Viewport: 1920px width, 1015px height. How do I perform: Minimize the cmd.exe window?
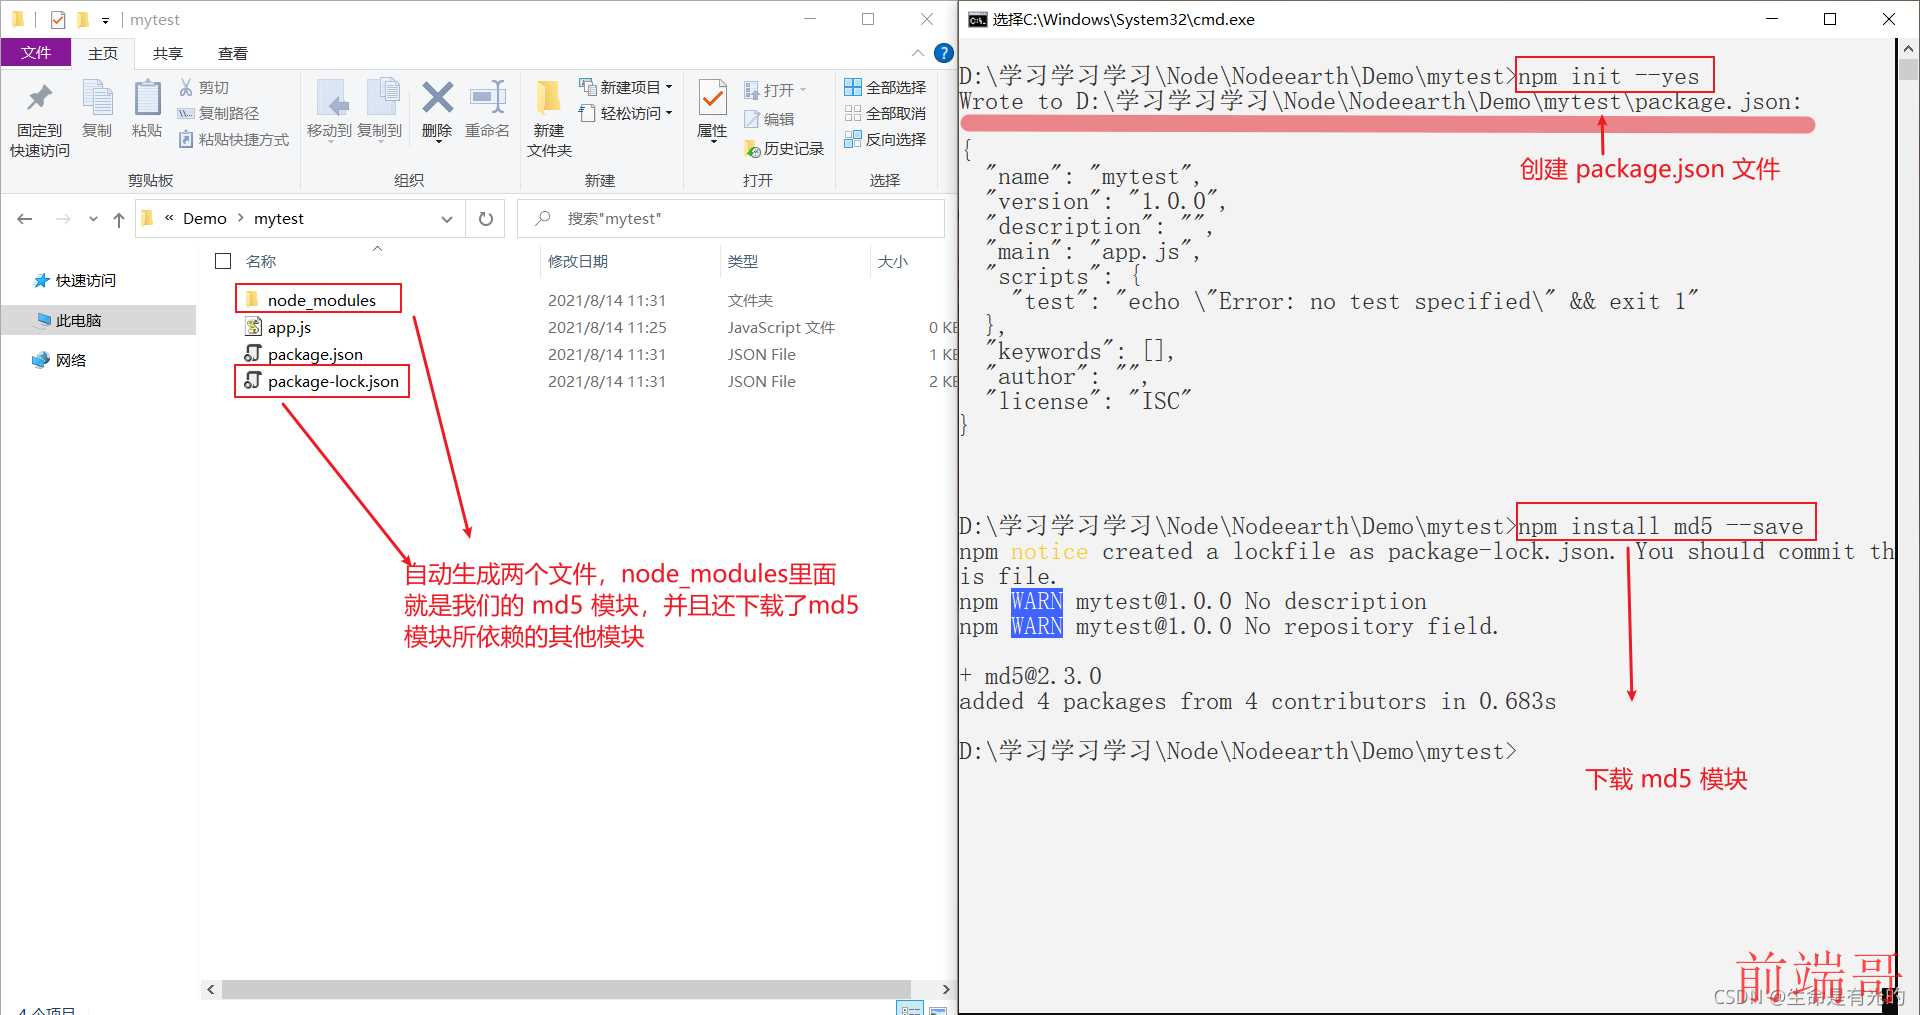click(1772, 19)
